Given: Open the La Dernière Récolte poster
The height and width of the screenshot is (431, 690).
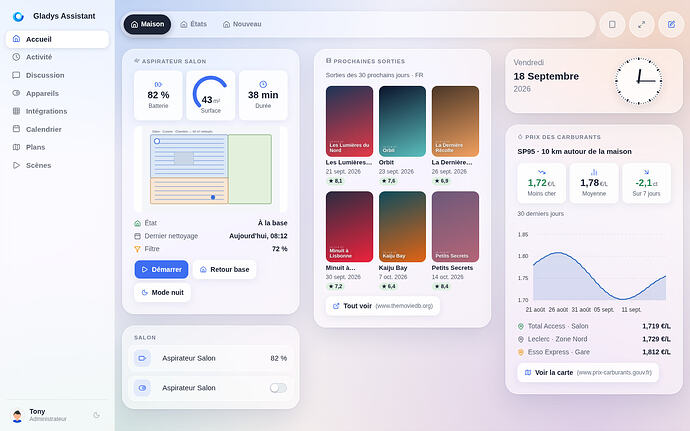Looking at the screenshot, I should coord(455,121).
